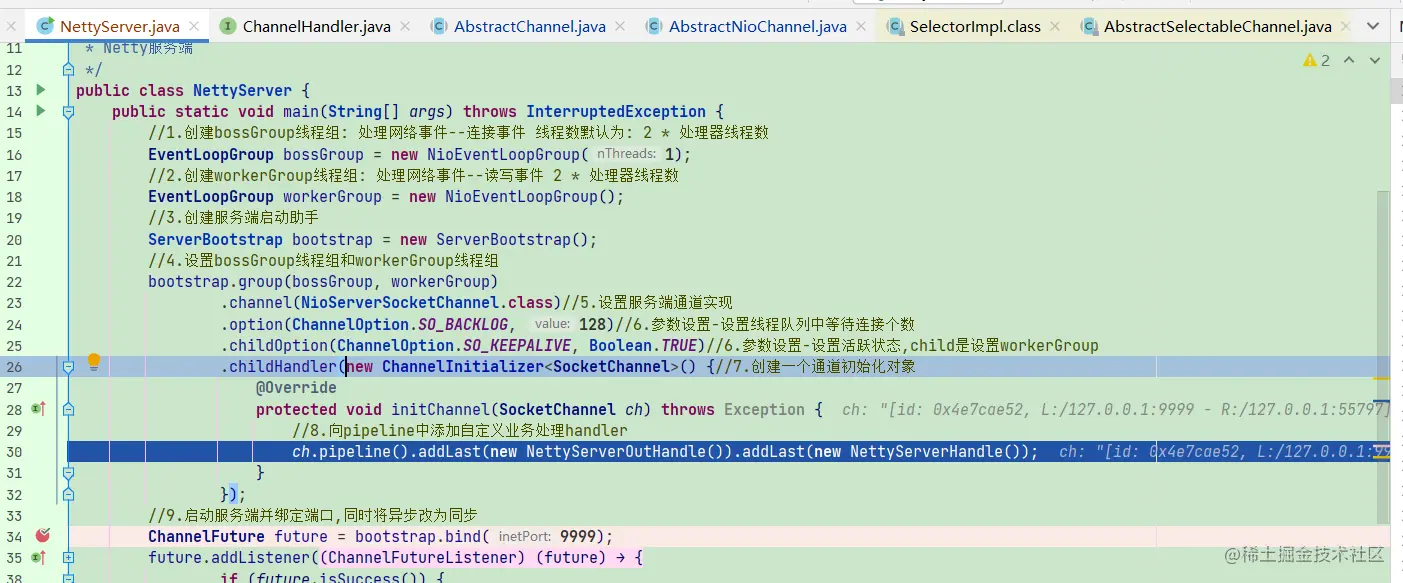This screenshot has height=583, width=1403.
Task: Click ChannelFutureListener cast on line 35
Action: click(427, 557)
